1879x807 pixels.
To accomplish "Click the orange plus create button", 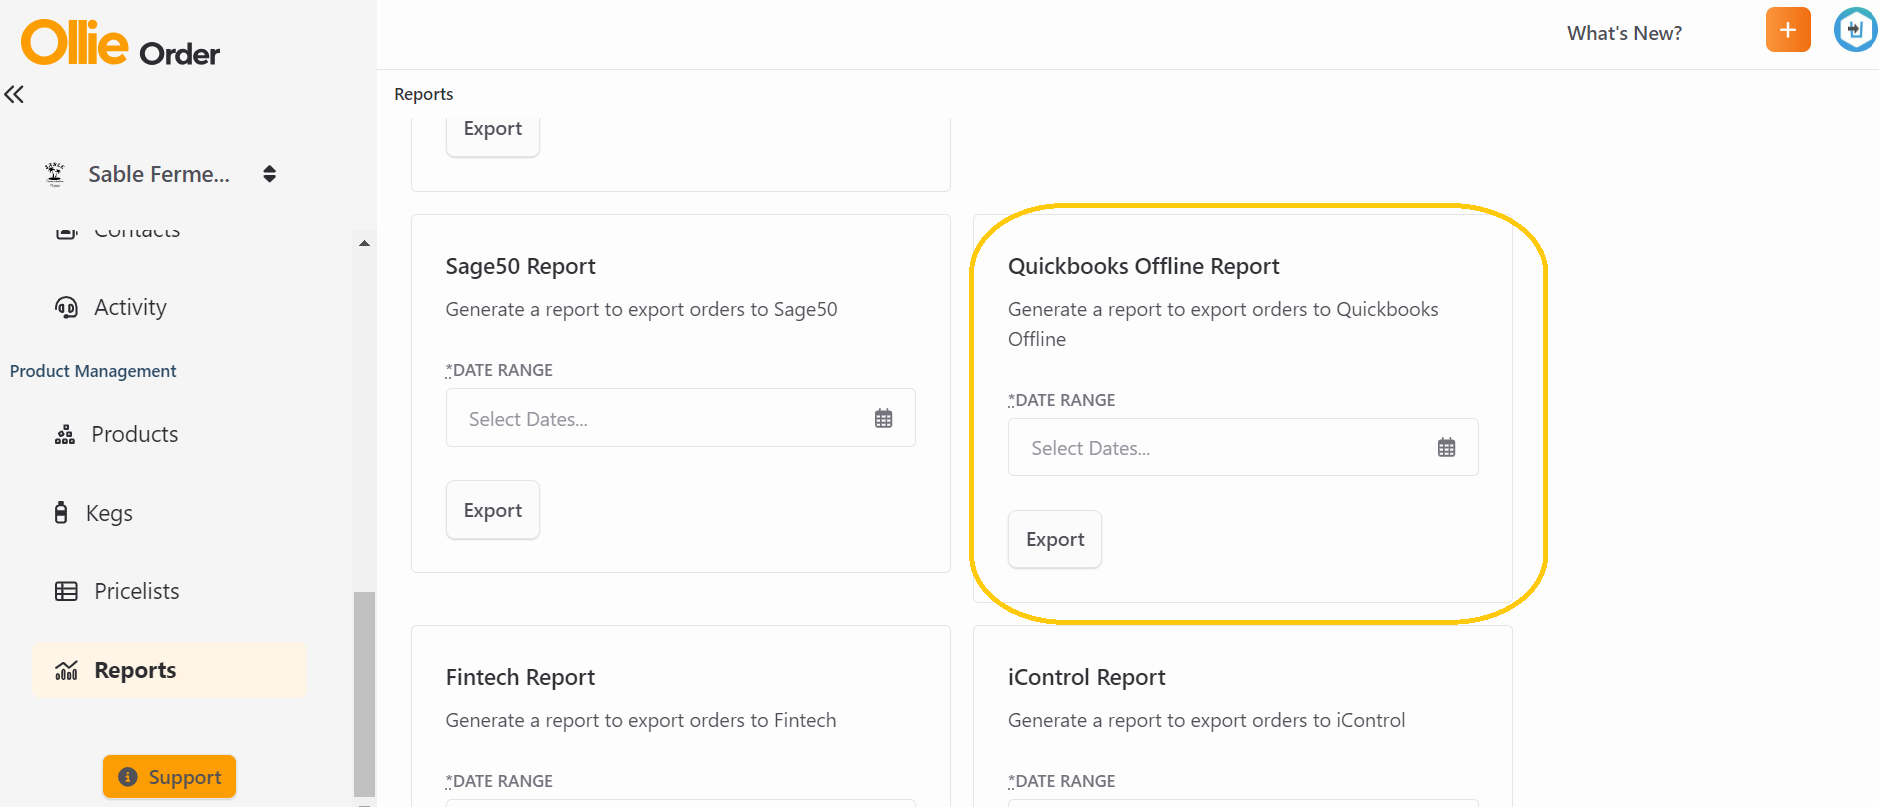I will [x=1788, y=30].
